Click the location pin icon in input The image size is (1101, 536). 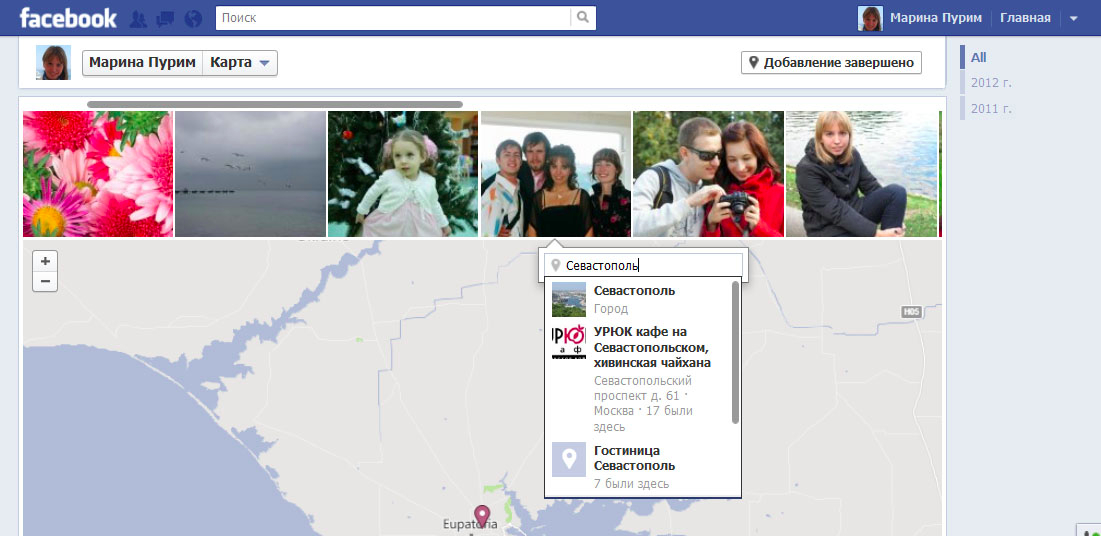click(x=555, y=266)
